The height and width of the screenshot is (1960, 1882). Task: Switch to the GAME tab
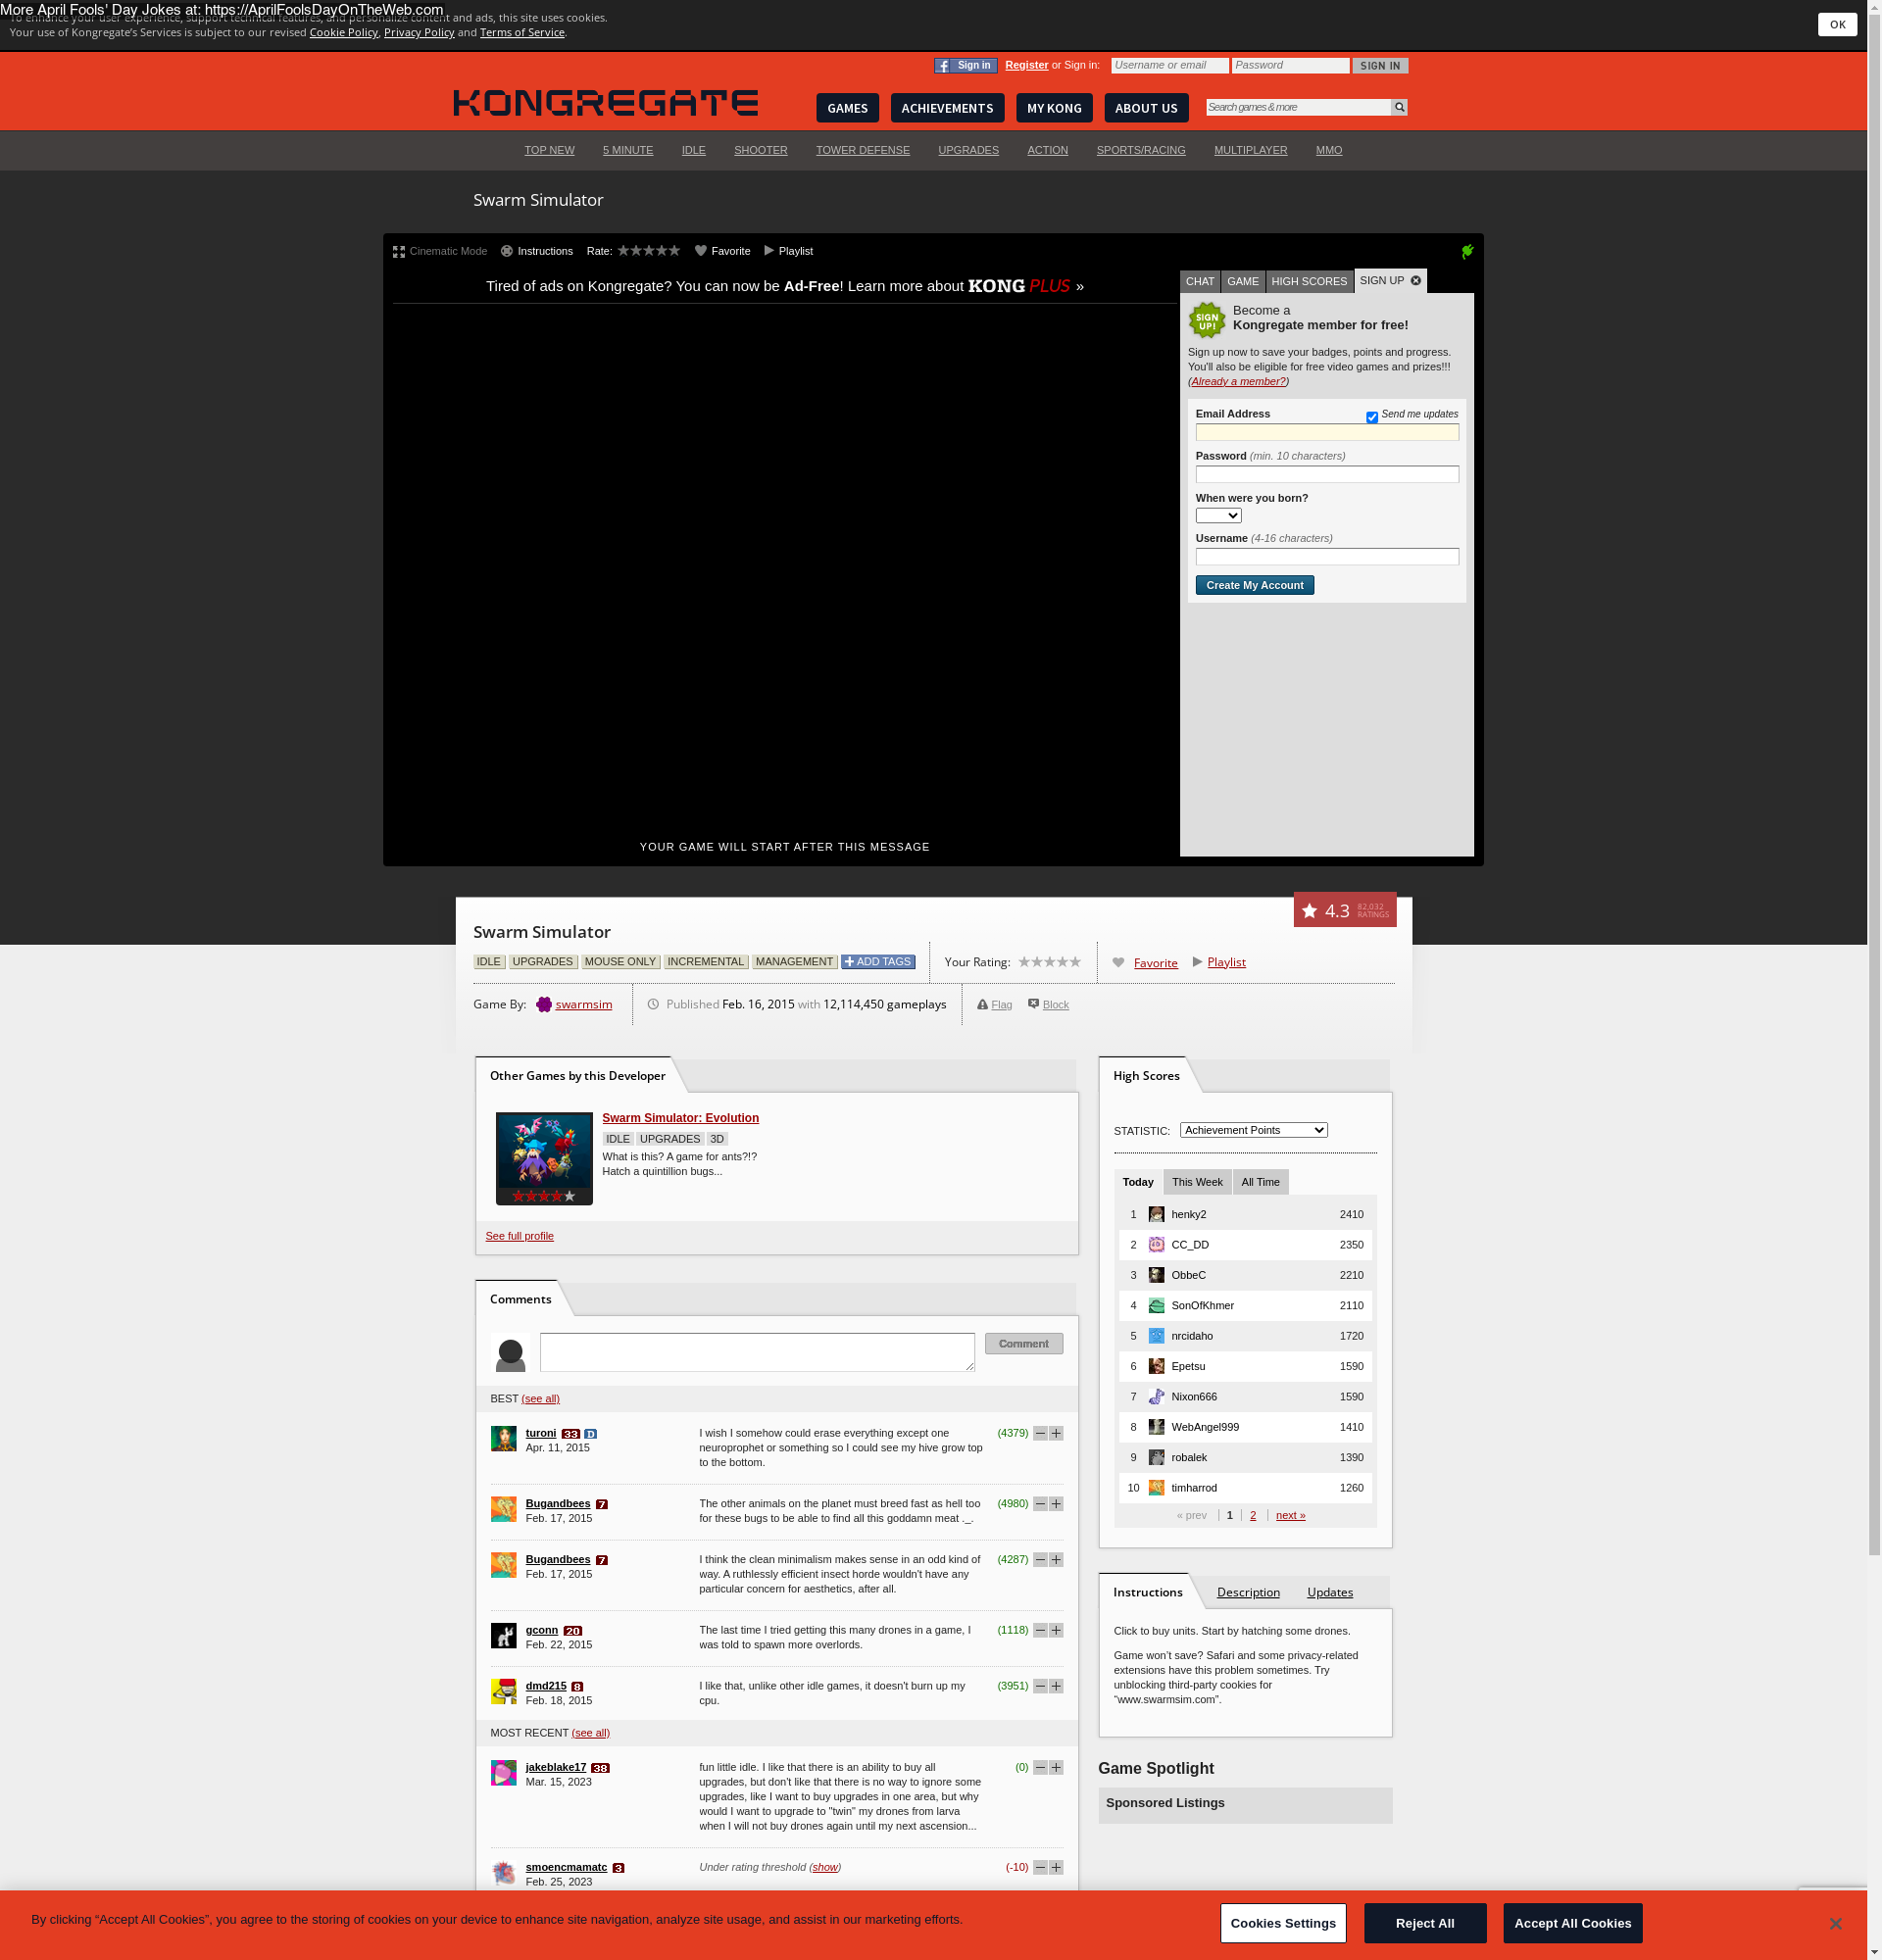tap(1243, 282)
